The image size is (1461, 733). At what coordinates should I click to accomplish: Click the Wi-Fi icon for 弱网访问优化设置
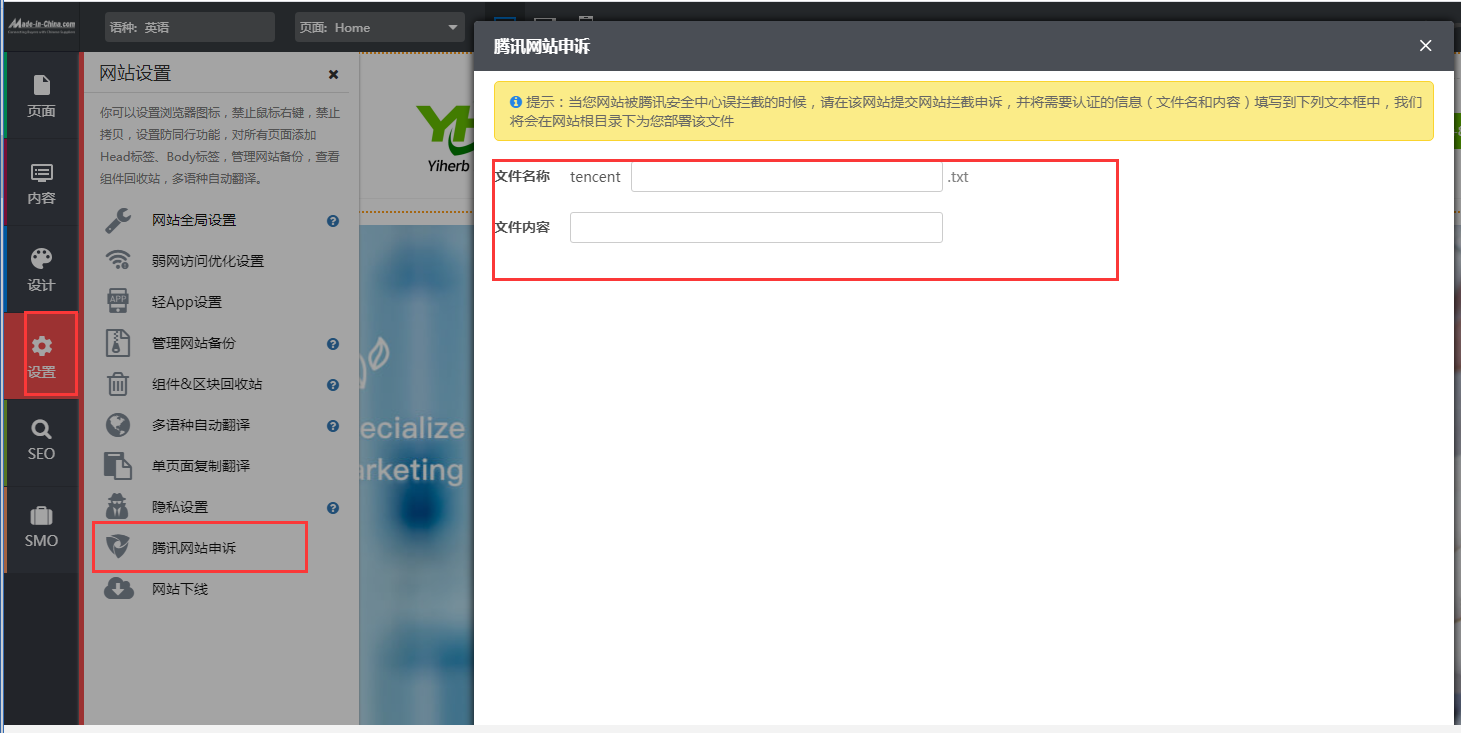tap(118, 261)
